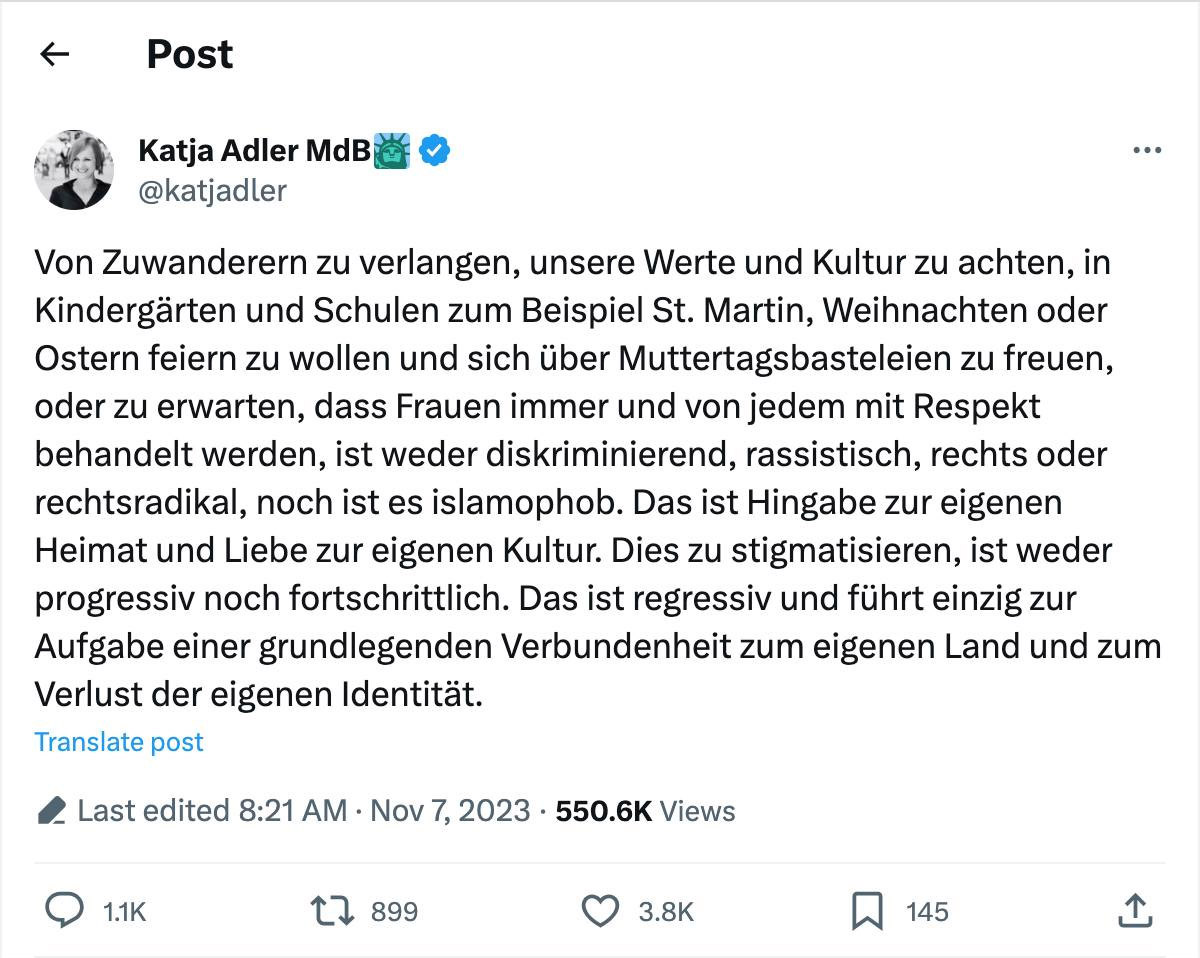Viewport: 1200px width, 958px height.
Task: Open the Katja Adler MdB display name
Action: tap(255, 151)
